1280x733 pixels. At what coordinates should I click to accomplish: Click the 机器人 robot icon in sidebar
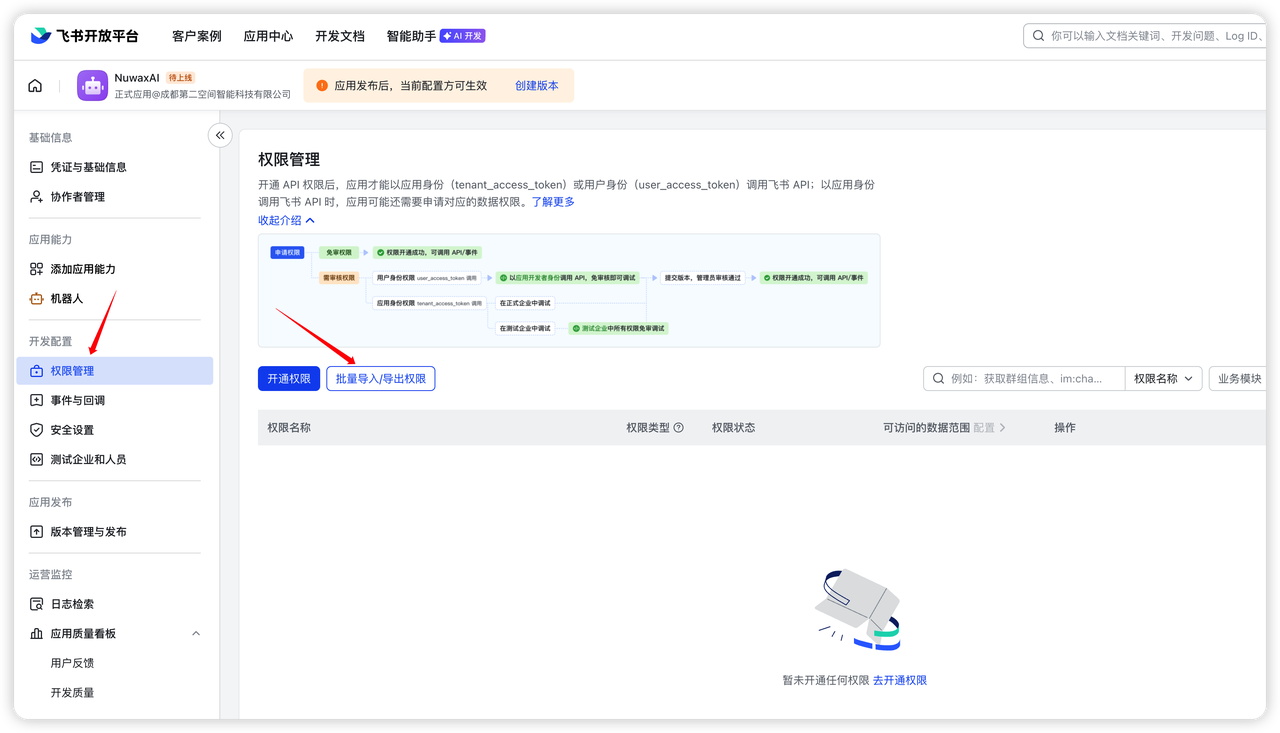tap(37, 299)
